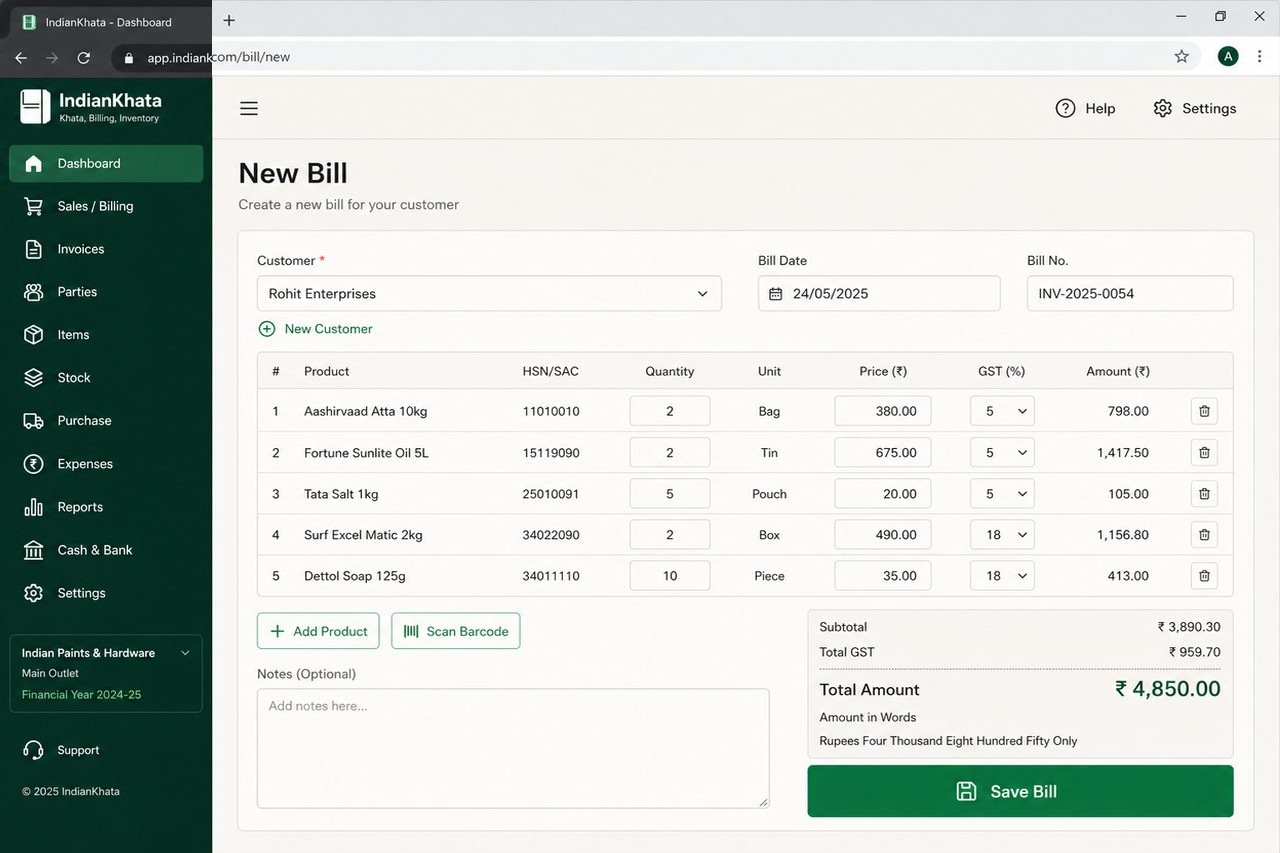The image size is (1280, 853).
Task: Go to Dashboard in the sidebar
Action: click(106, 163)
